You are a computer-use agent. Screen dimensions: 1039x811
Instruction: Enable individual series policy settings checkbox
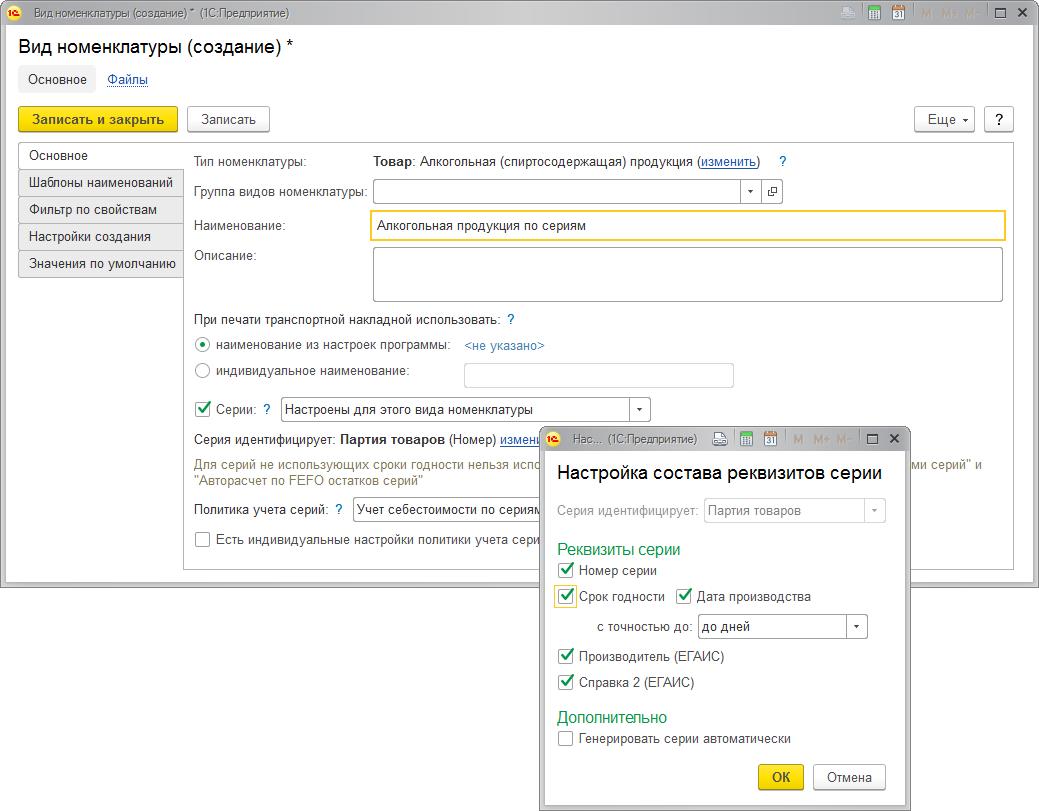202,539
